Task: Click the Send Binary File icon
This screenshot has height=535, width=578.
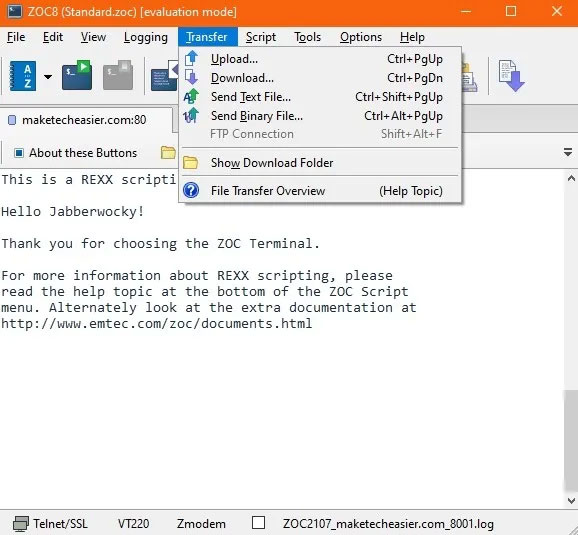Action: pyautogui.click(x=191, y=115)
